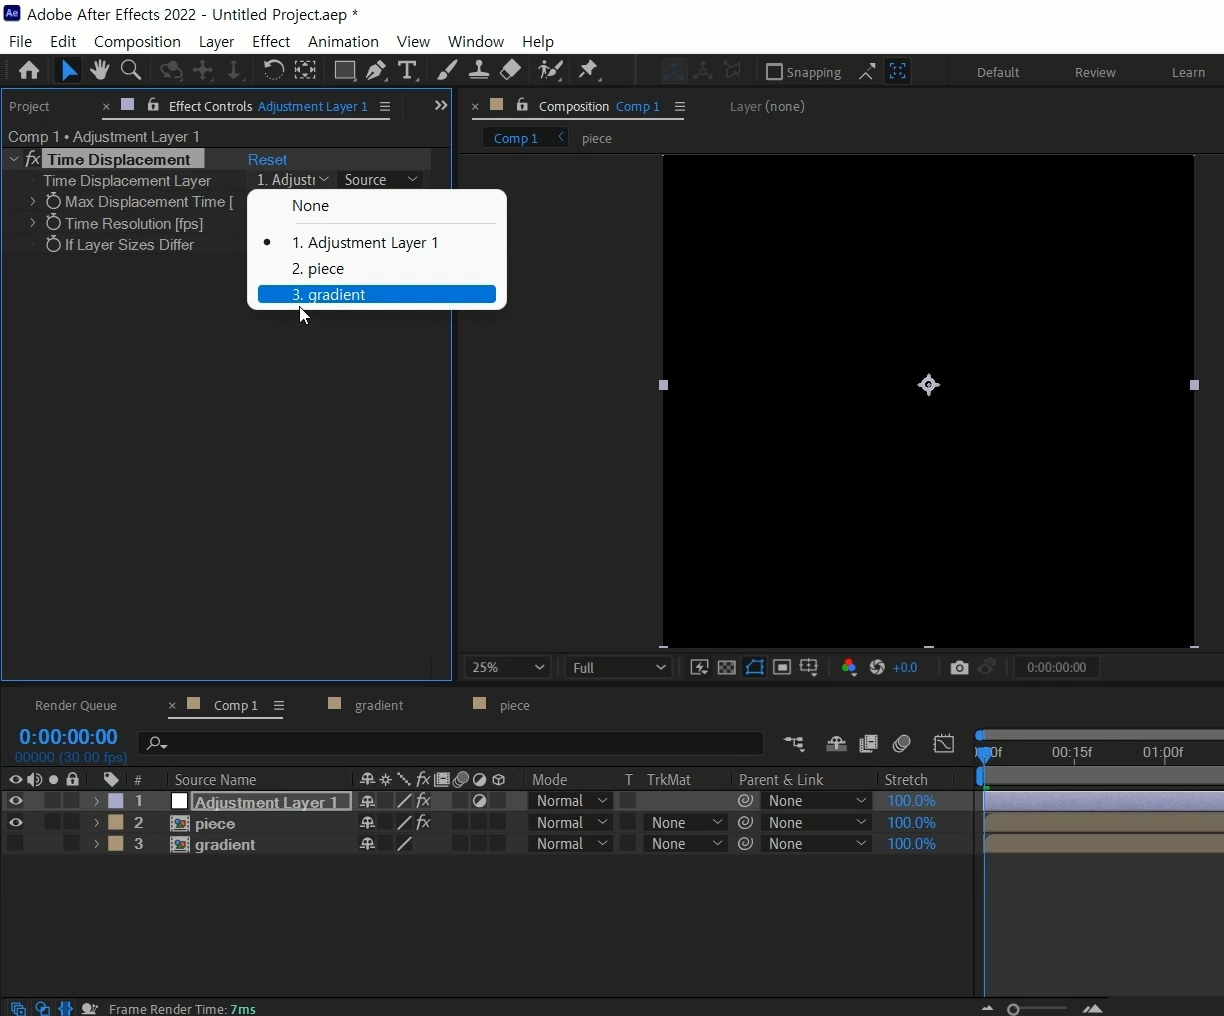1224x1016 pixels.
Task: Switch to the gradient timeline tab
Action: pyautogui.click(x=379, y=706)
